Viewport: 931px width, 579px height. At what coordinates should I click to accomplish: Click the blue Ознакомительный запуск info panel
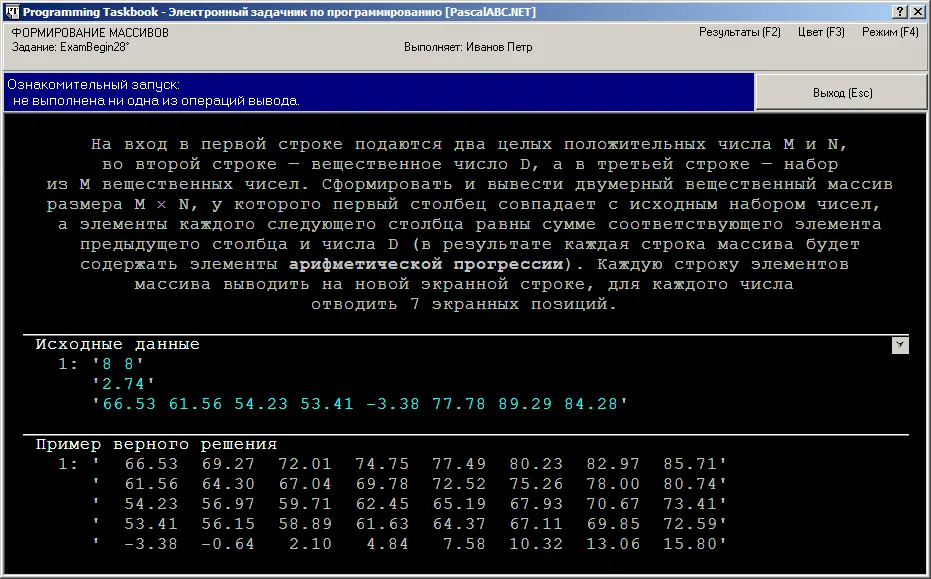coord(378,93)
